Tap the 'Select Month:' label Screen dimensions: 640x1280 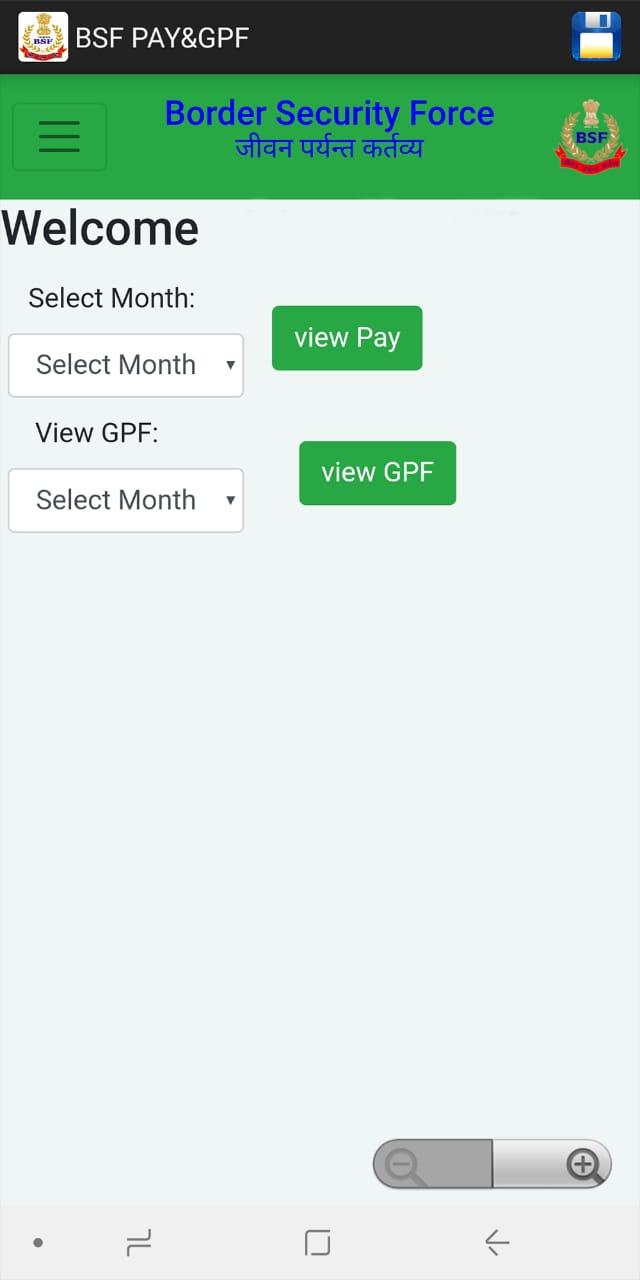coord(112,298)
